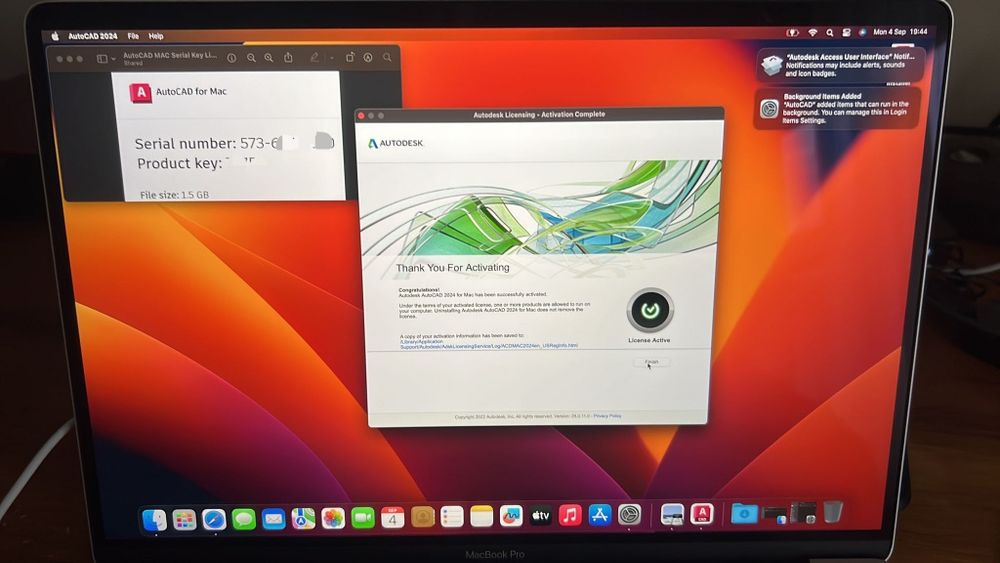Open the App Store from the dock
Screen dimensions: 1000x563
click(x=599, y=515)
